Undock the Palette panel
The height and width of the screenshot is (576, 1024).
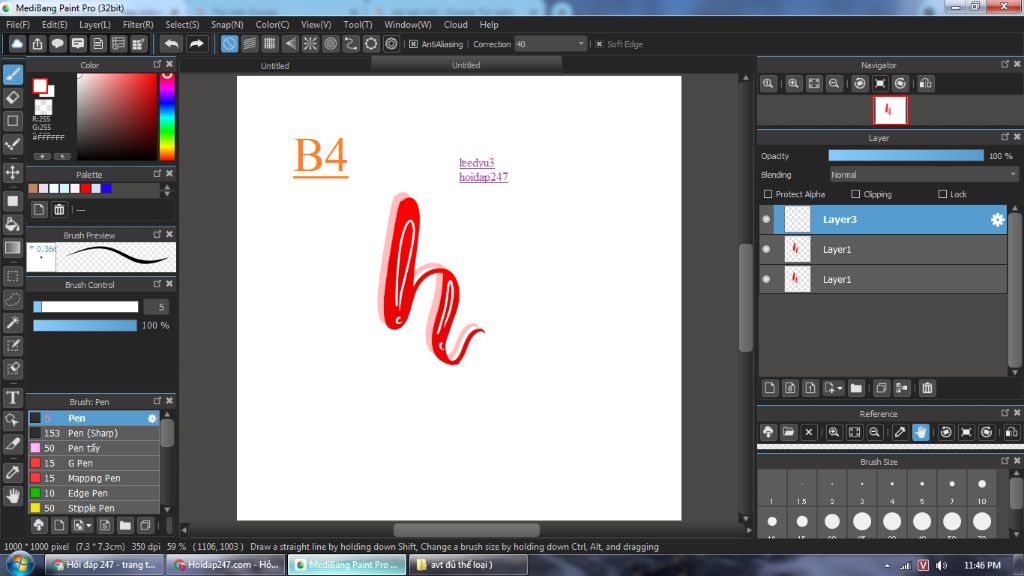tap(157, 174)
